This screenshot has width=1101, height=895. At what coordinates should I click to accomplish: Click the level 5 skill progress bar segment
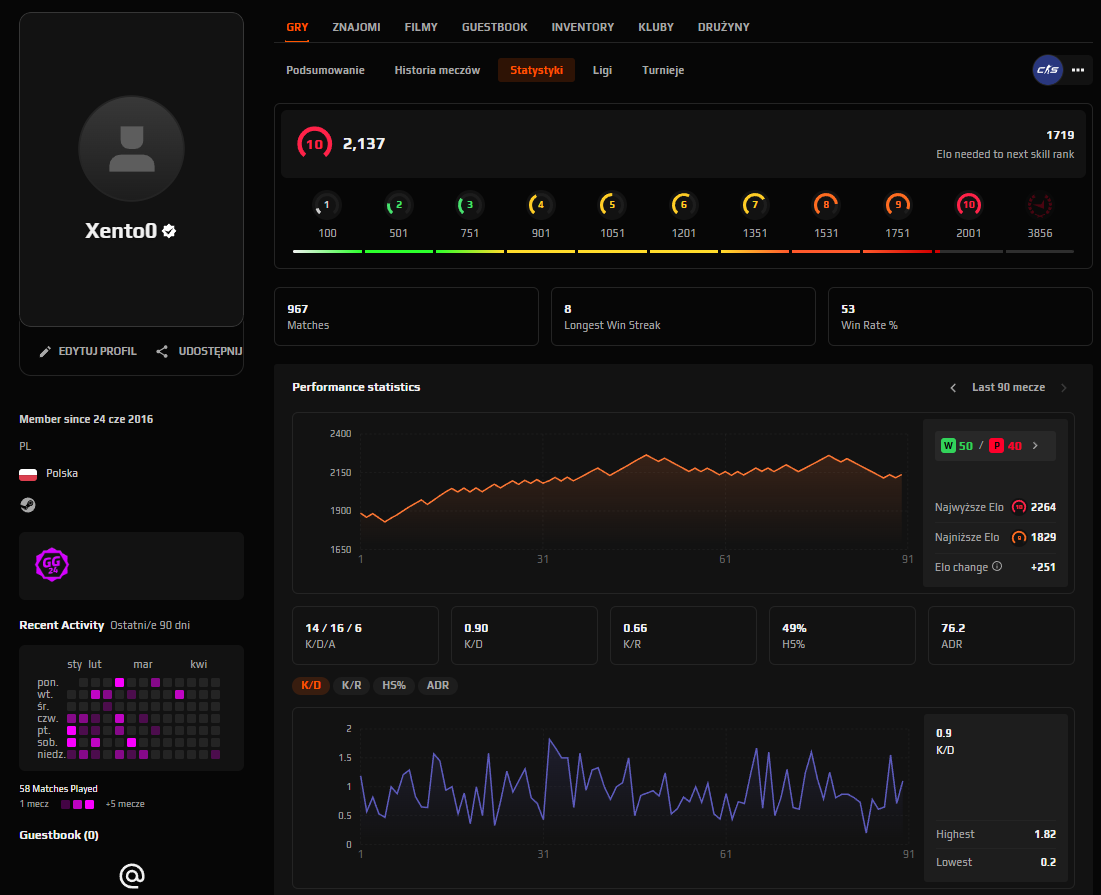point(612,251)
